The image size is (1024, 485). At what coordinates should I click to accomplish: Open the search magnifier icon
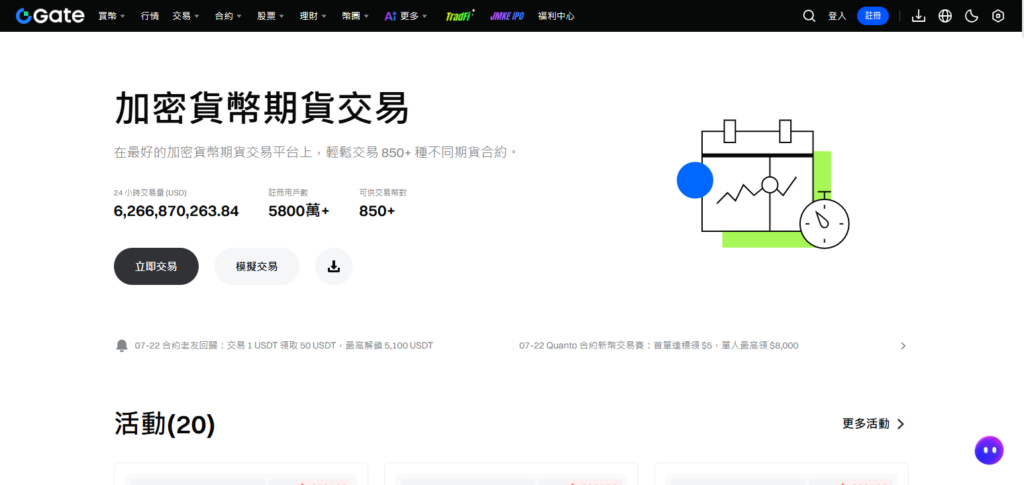point(808,16)
